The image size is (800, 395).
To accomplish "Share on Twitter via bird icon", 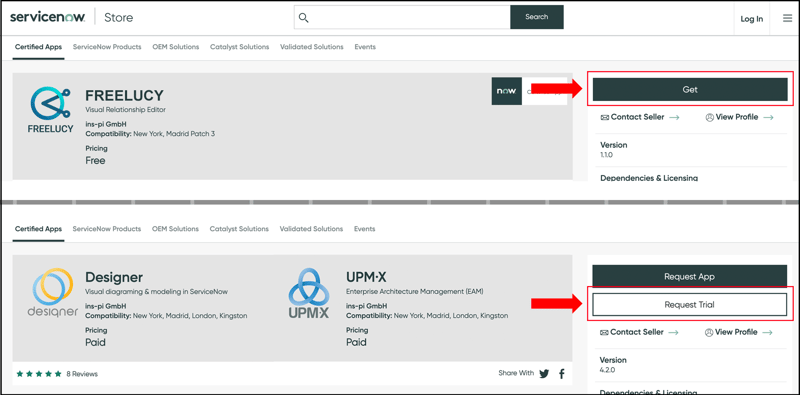I will [544, 374].
